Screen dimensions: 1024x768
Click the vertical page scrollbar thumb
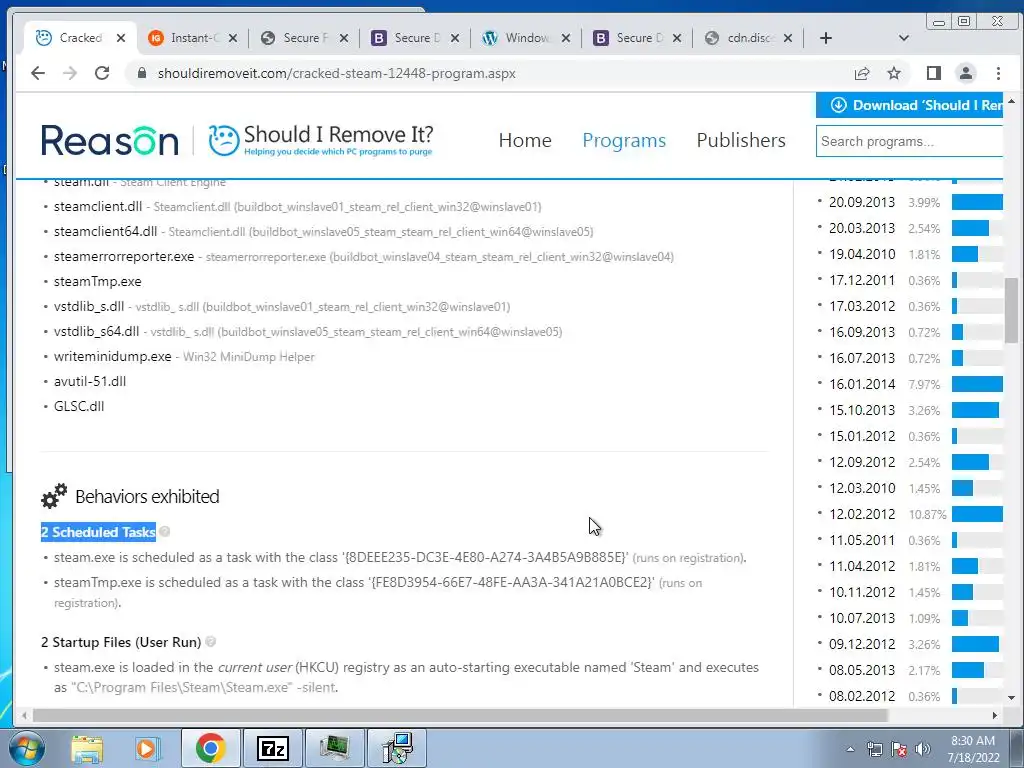[x=1011, y=310]
